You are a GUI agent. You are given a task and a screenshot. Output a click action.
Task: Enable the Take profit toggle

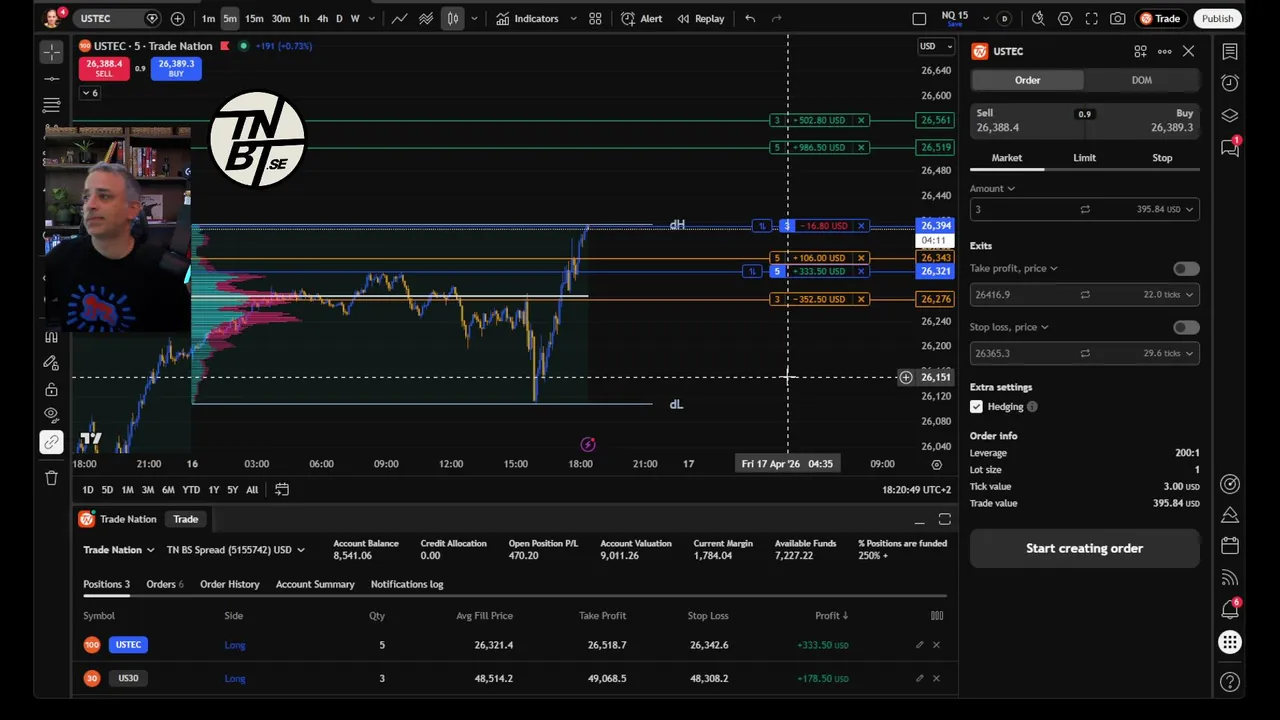[x=1186, y=269]
